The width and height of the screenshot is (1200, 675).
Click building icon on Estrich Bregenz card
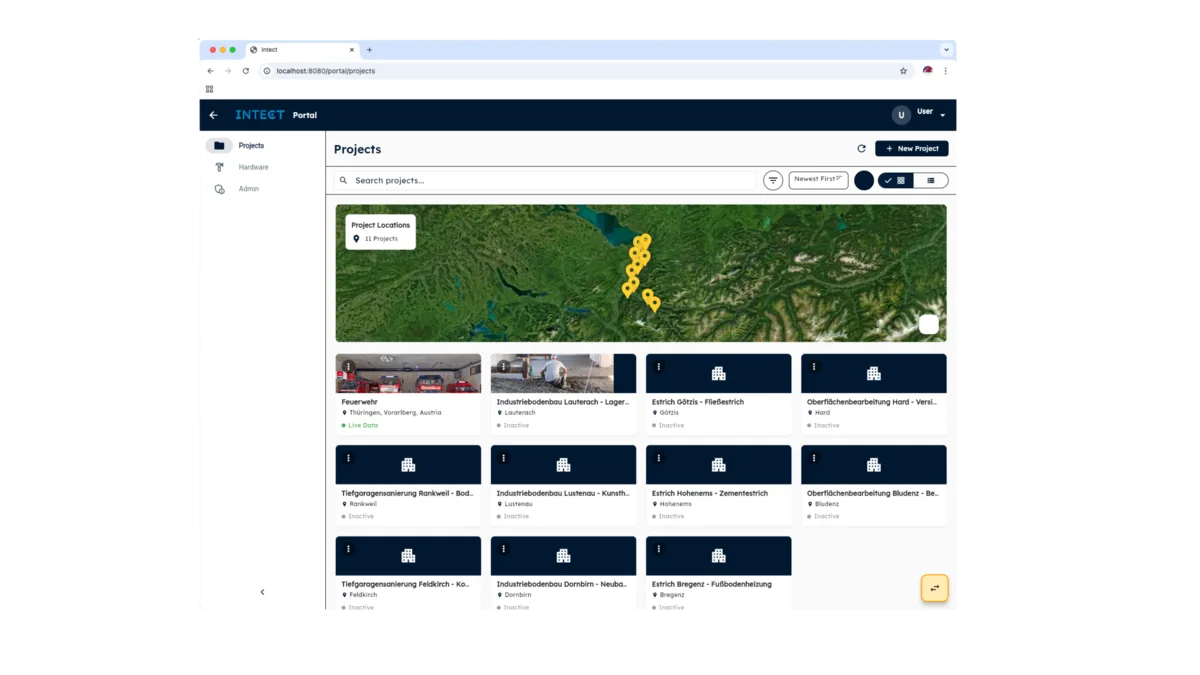coord(718,556)
